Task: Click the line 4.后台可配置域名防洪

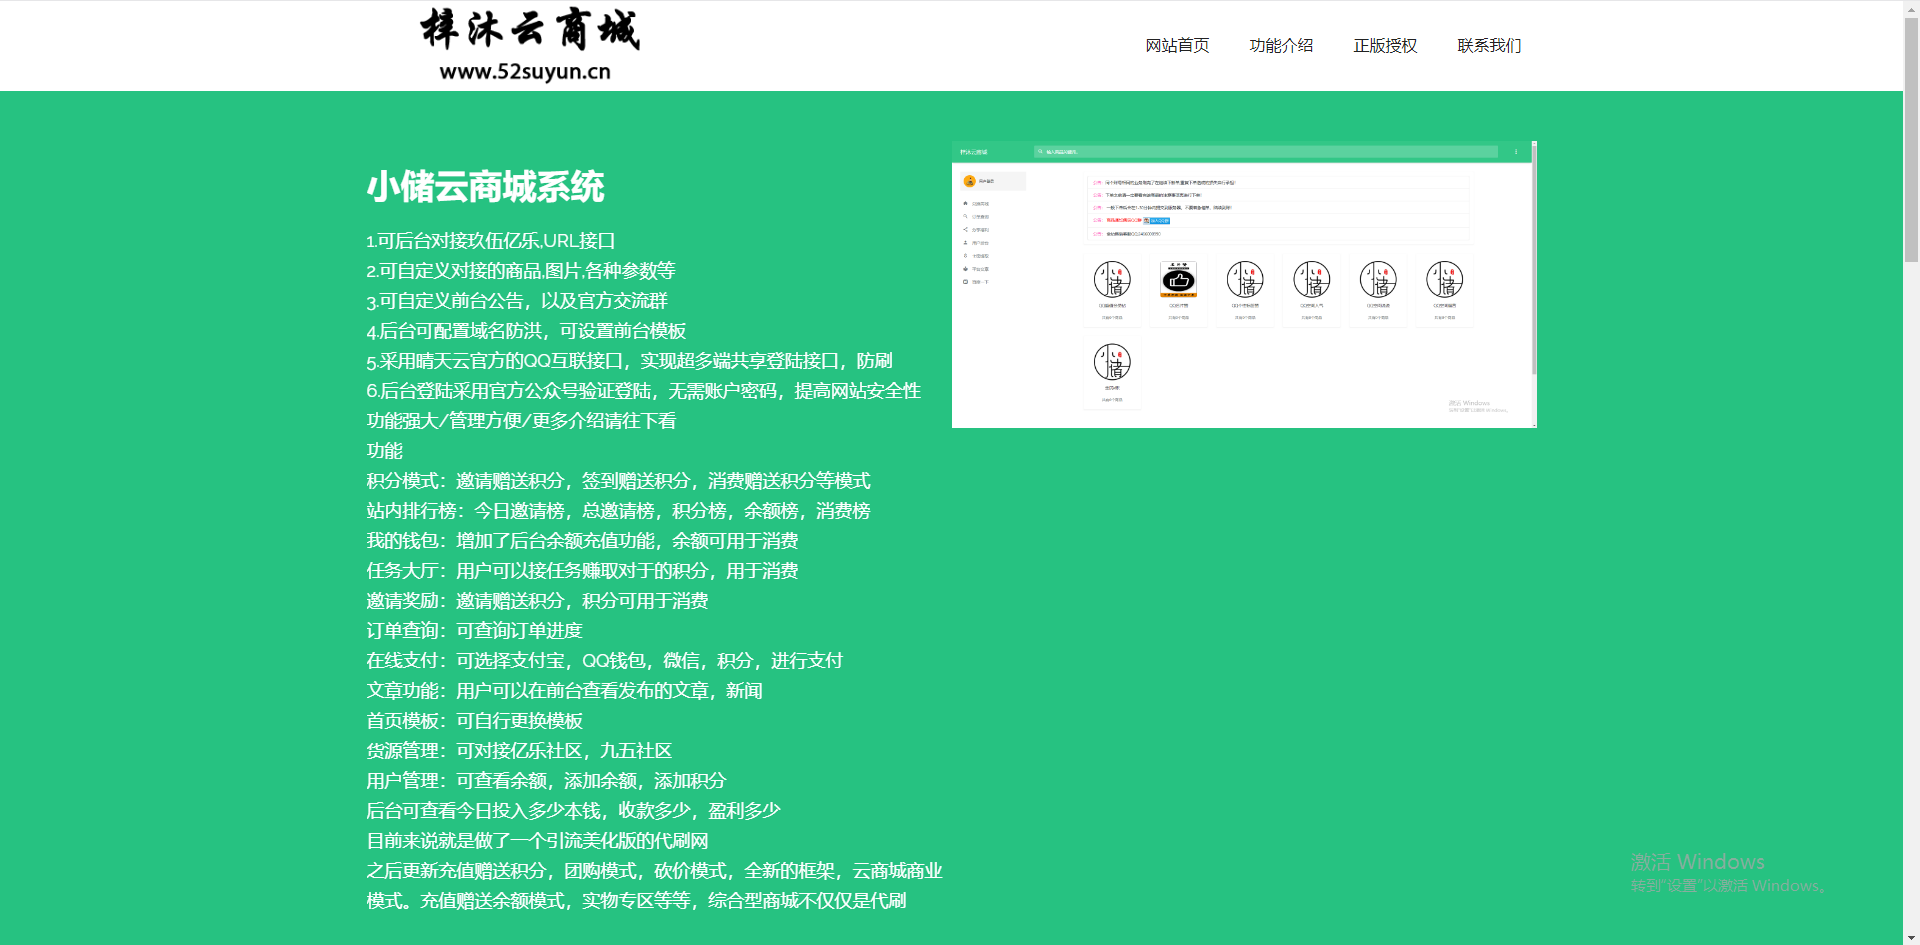Action: (526, 331)
